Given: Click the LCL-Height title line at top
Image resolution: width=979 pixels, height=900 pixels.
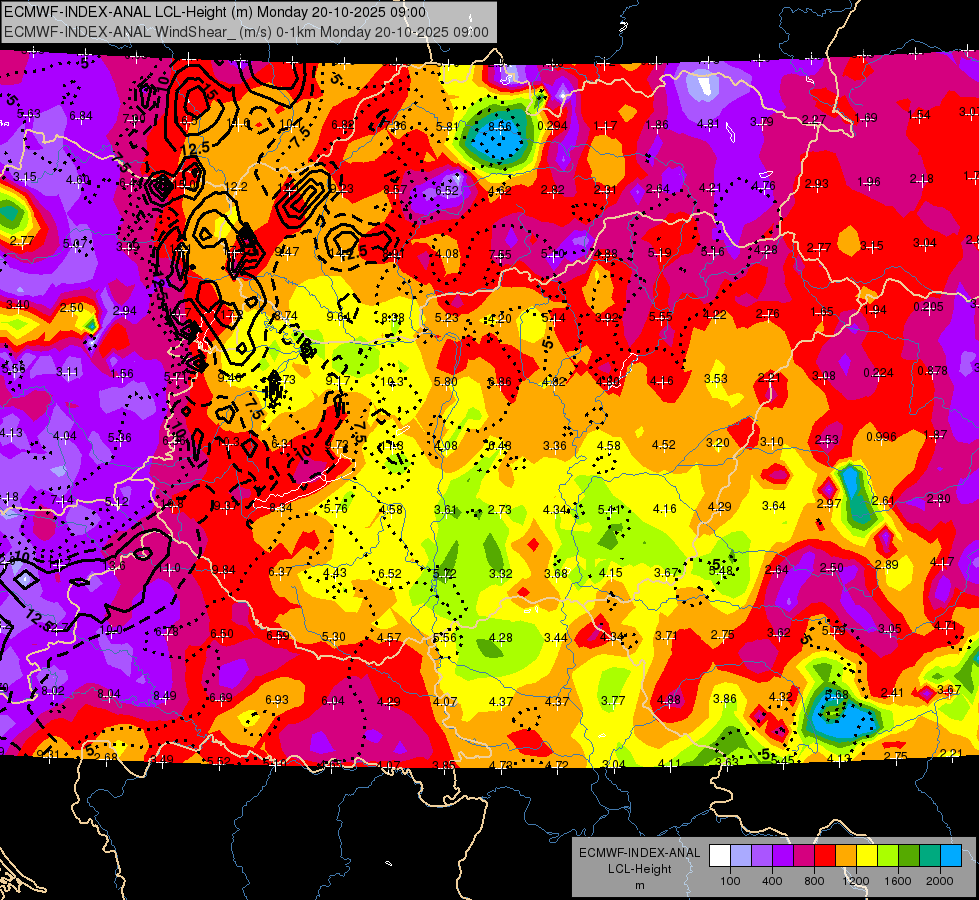Looking at the screenshot, I should (x=215, y=12).
